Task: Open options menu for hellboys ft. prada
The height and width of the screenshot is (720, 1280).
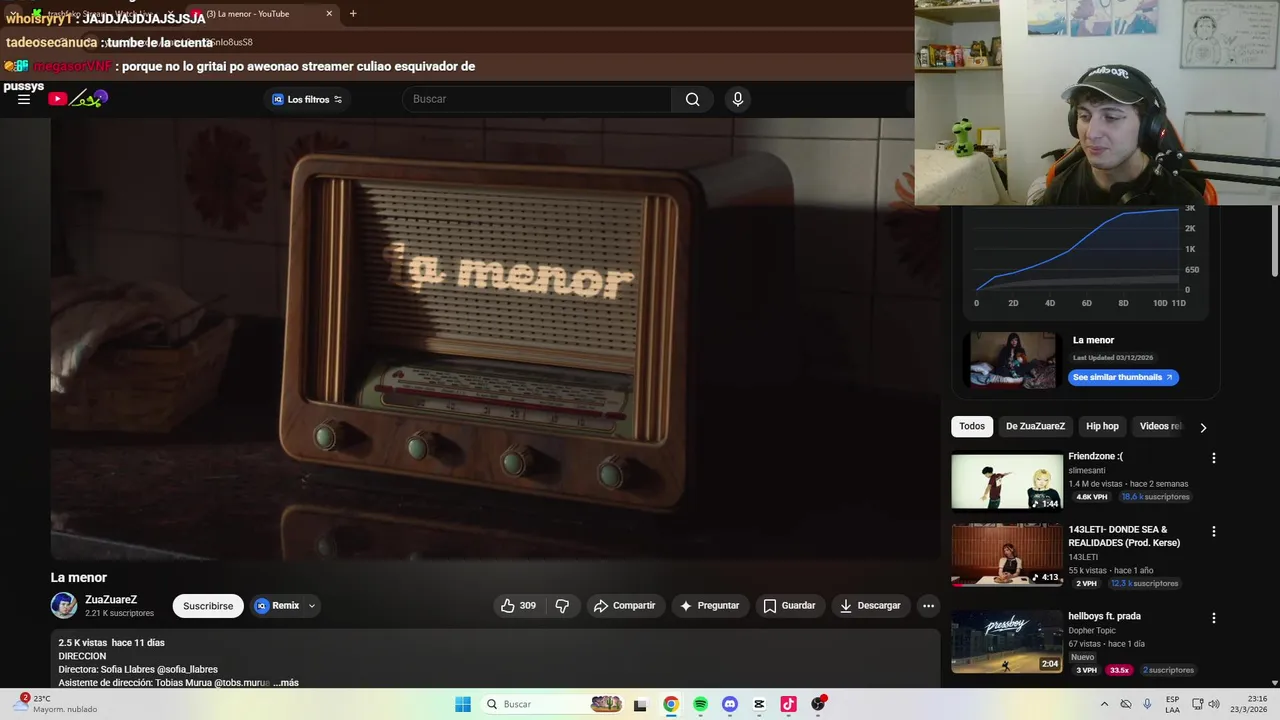Action: coord(1214,618)
